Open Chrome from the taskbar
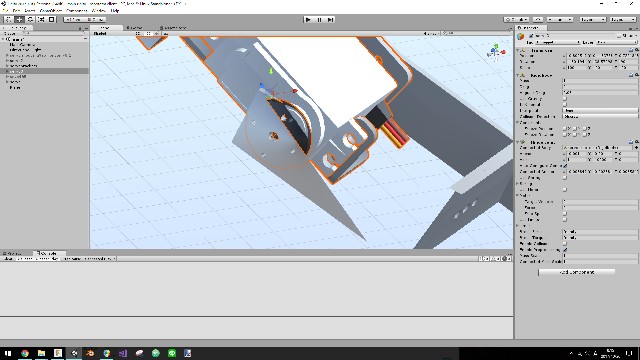 25,353
